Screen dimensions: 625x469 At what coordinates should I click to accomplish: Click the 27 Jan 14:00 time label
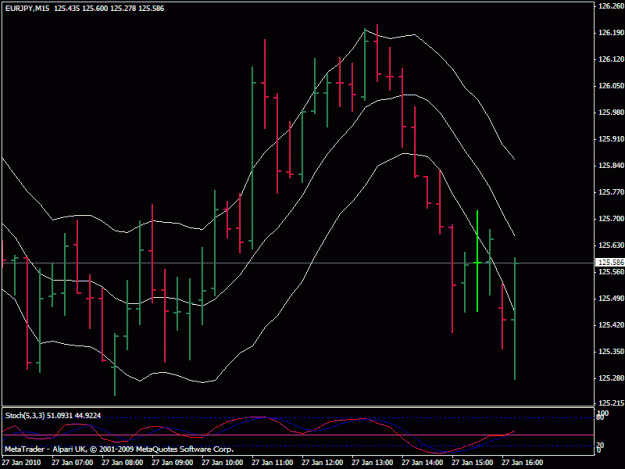click(423, 463)
